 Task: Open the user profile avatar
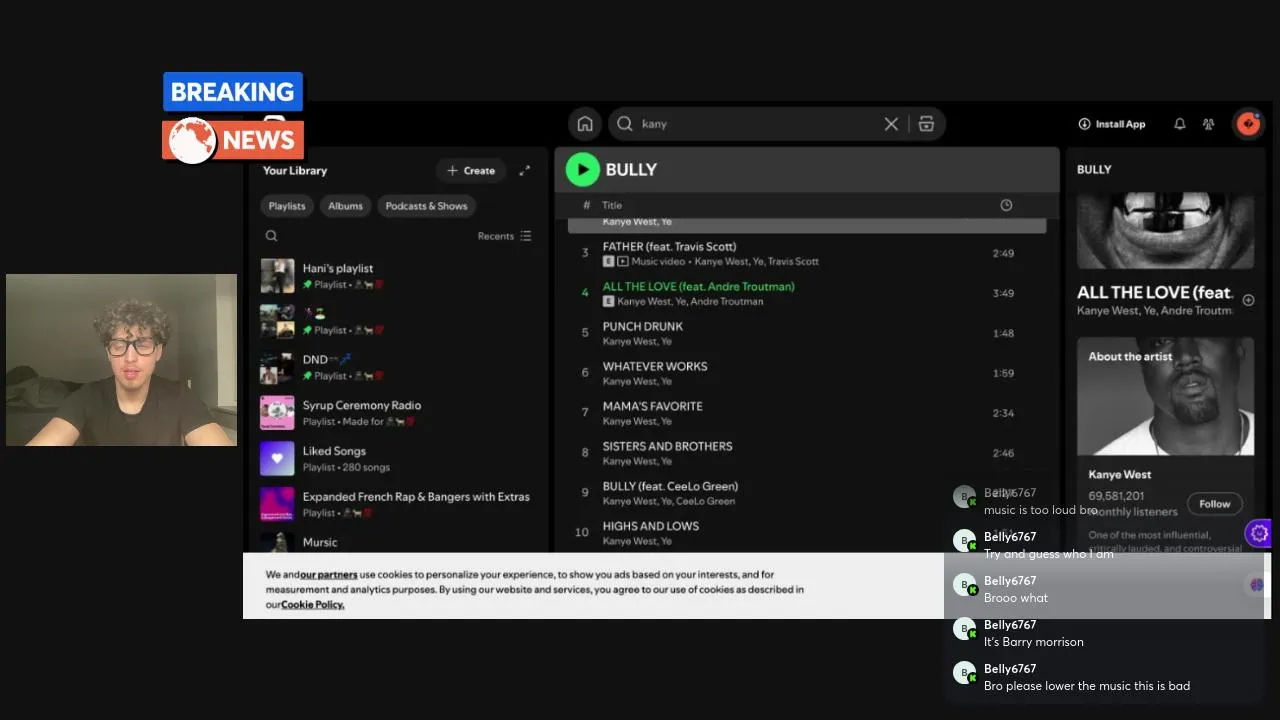[1248, 123]
